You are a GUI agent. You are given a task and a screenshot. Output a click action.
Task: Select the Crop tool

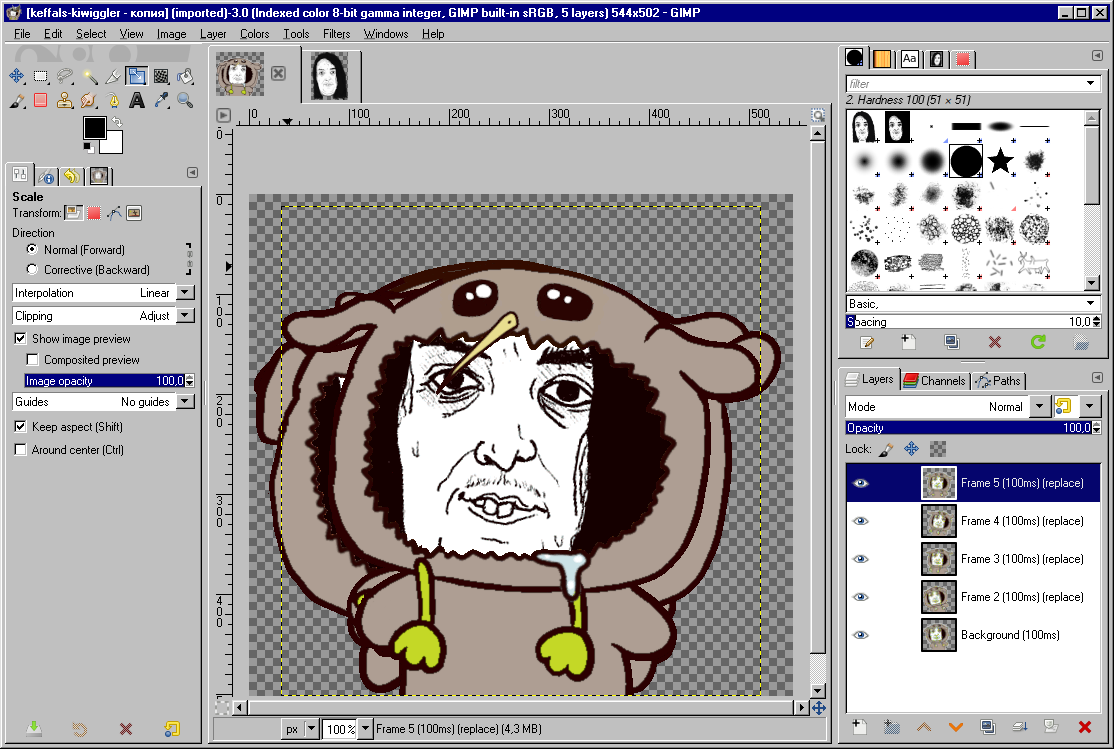[x=113, y=76]
